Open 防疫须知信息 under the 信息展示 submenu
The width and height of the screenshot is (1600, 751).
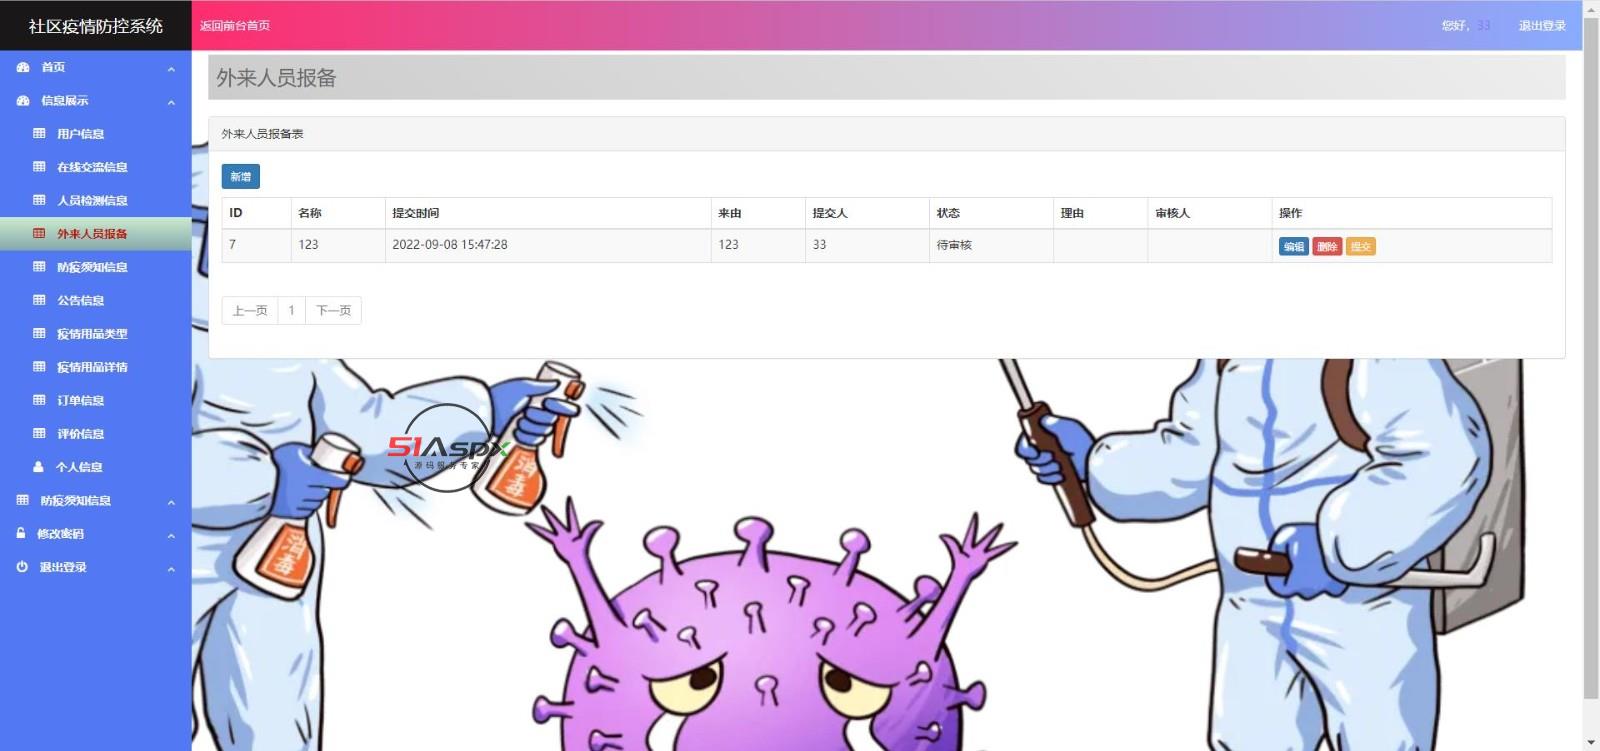(x=92, y=267)
